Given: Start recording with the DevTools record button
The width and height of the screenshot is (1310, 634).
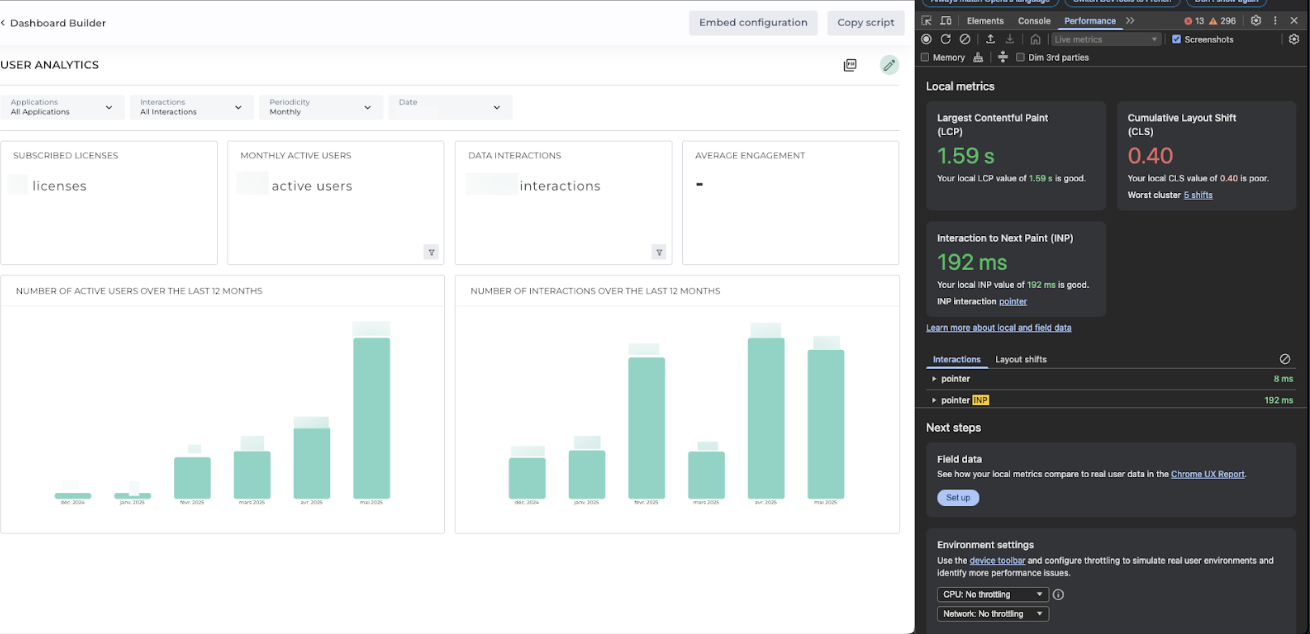Looking at the screenshot, I should (926, 39).
